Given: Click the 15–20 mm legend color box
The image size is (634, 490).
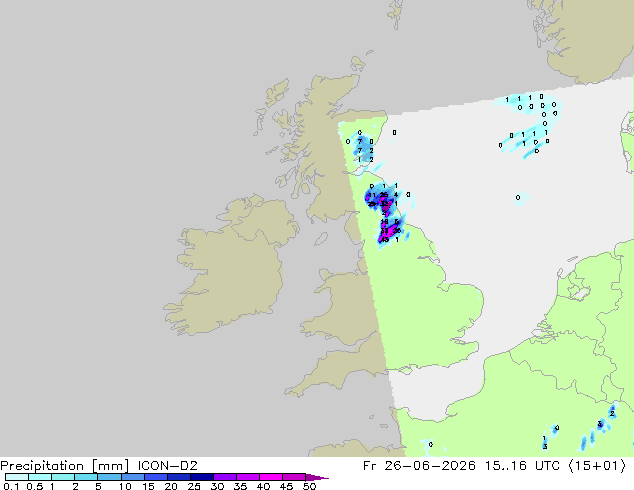Looking at the screenshot, I should click(156, 477).
